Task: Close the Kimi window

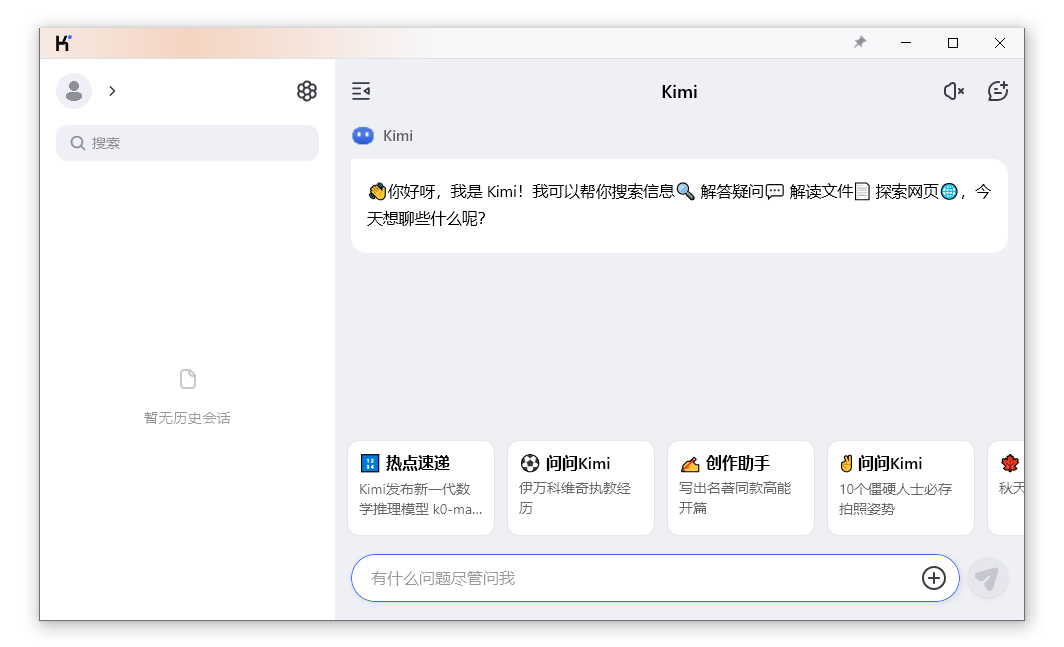Action: point(1000,43)
